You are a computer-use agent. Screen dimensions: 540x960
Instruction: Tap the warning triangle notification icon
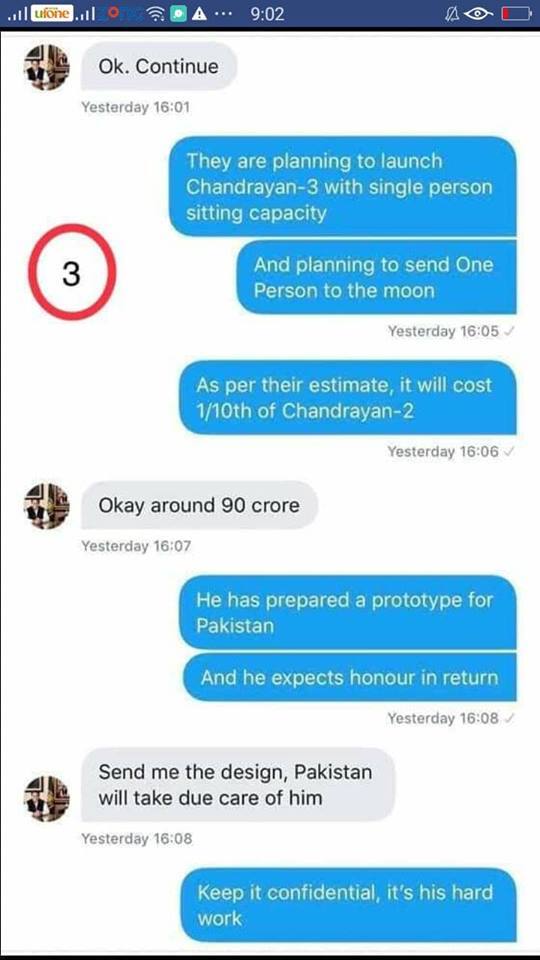tap(199, 13)
